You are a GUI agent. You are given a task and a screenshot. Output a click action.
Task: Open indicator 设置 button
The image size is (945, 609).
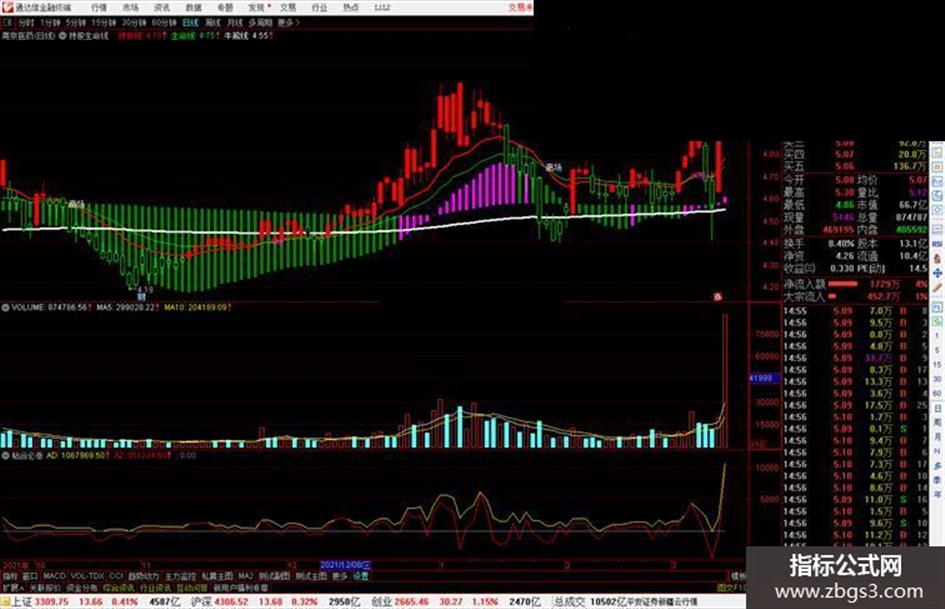pos(361,576)
